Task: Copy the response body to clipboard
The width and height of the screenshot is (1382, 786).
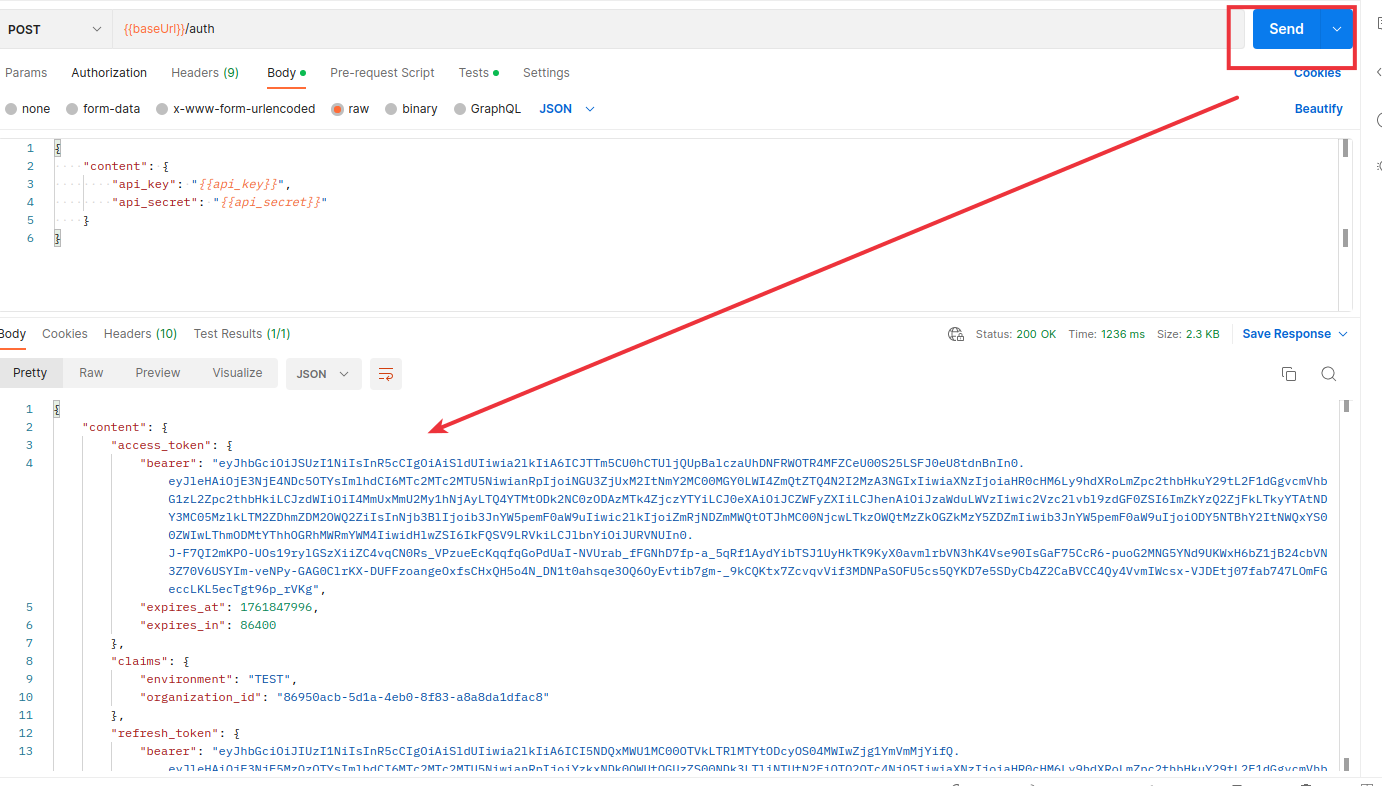Action: point(1289,374)
